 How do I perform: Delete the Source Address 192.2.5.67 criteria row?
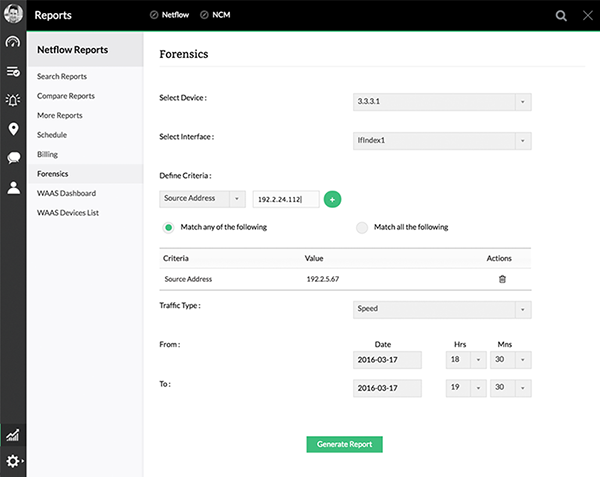502,279
